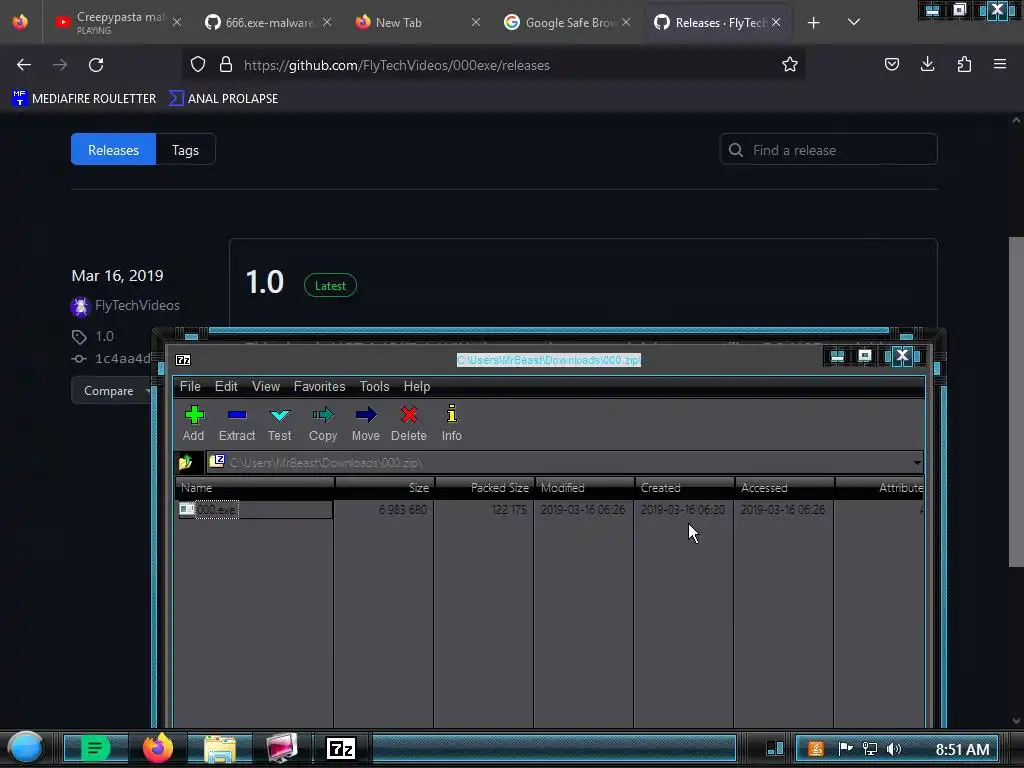
Task: Switch to Tags view on GitHub
Action: [185, 150]
